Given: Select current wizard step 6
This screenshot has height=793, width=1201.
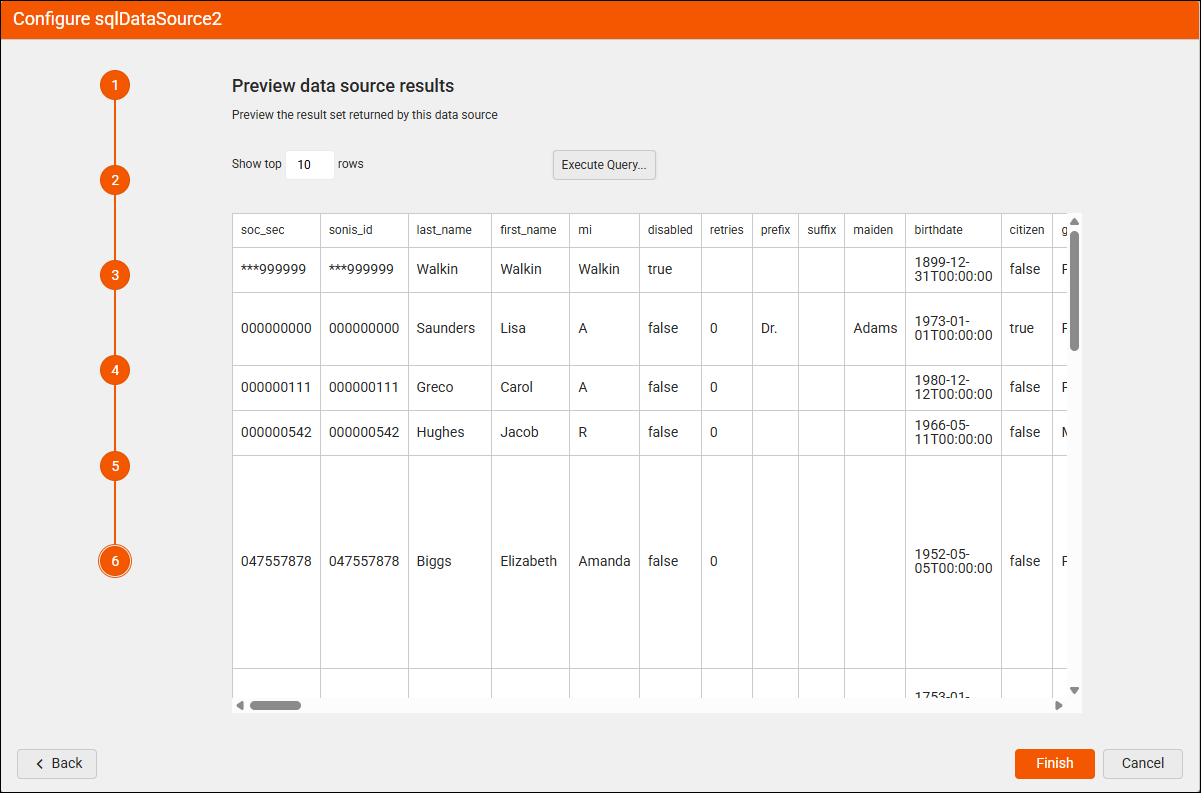Looking at the screenshot, I should pyautogui.click(x=115, y=561).
